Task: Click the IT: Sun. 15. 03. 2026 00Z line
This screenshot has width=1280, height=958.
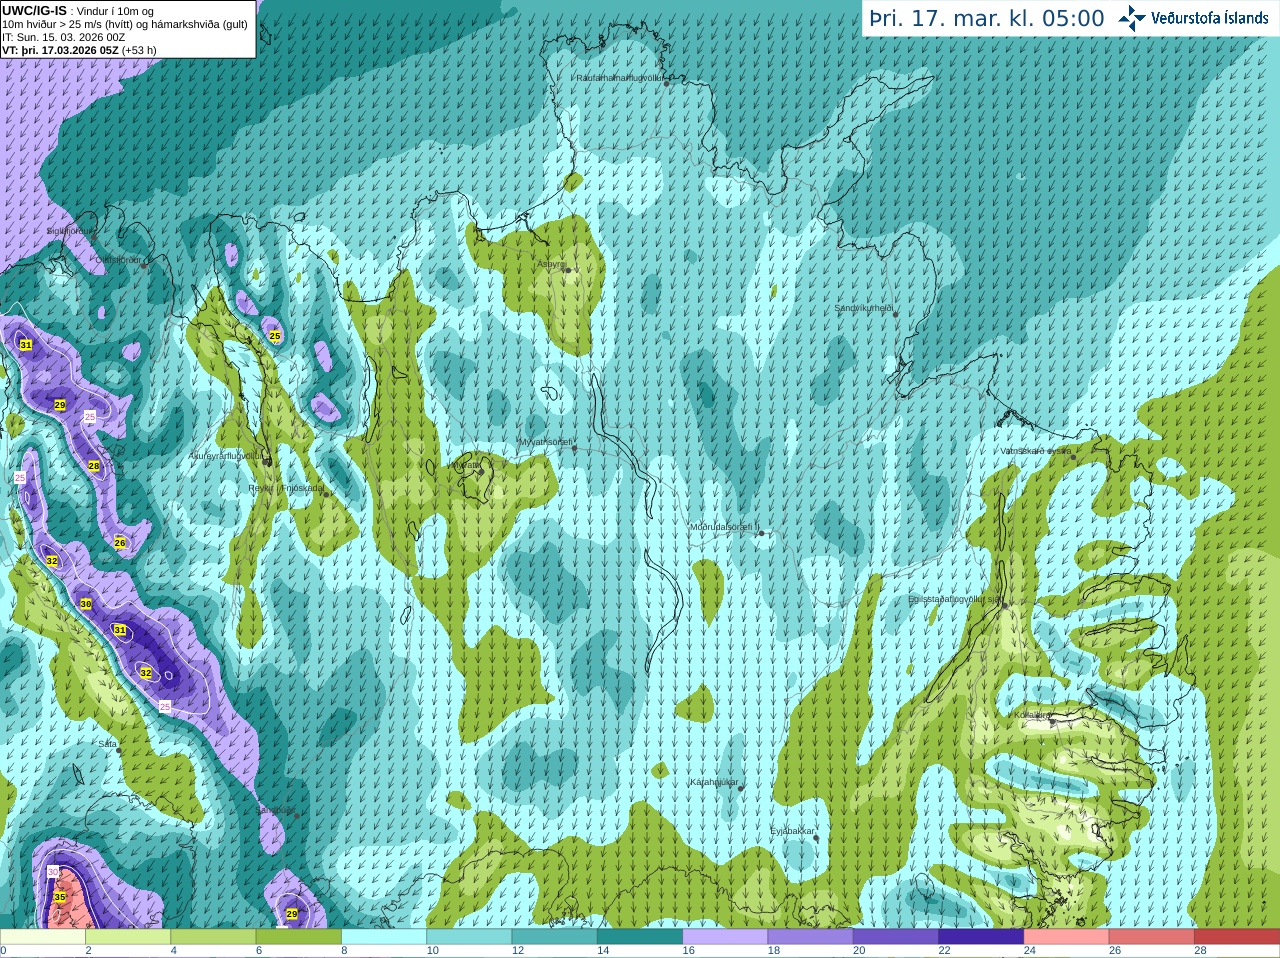Action: coord(64,37)
